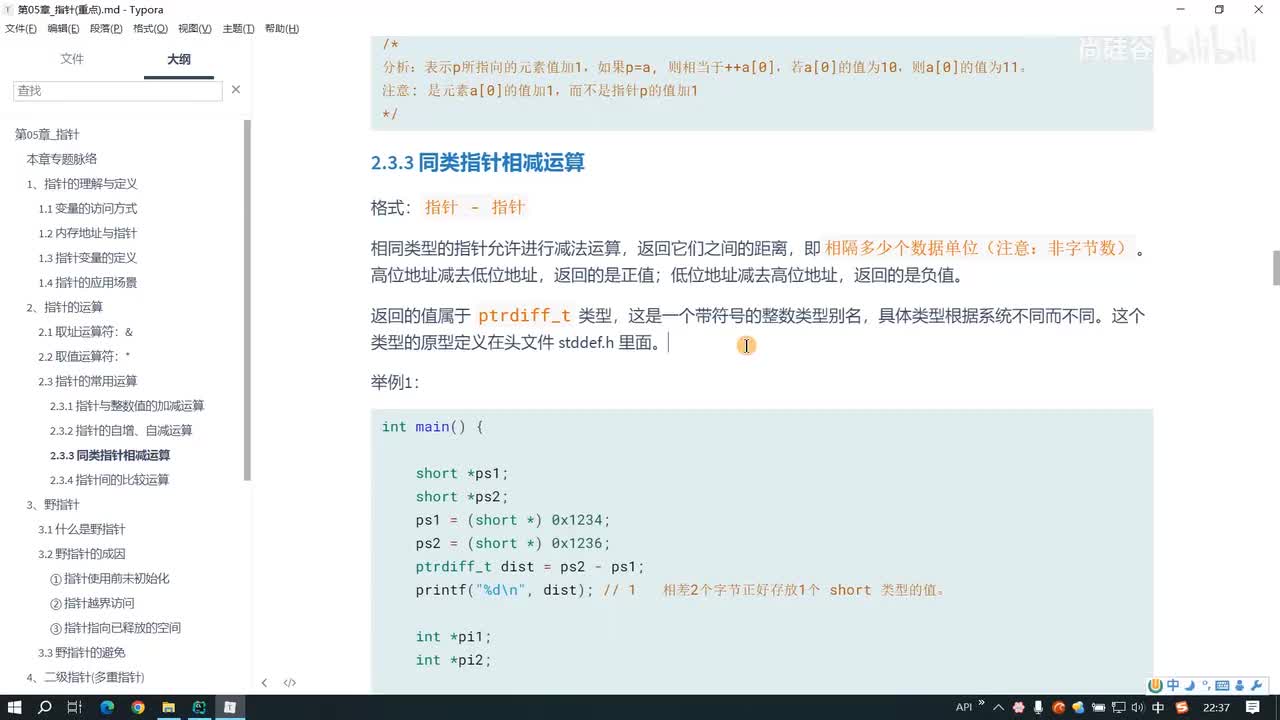Open the 视图(V) menu
Viewport: 1280px width, 720px height.
point(194,29)
